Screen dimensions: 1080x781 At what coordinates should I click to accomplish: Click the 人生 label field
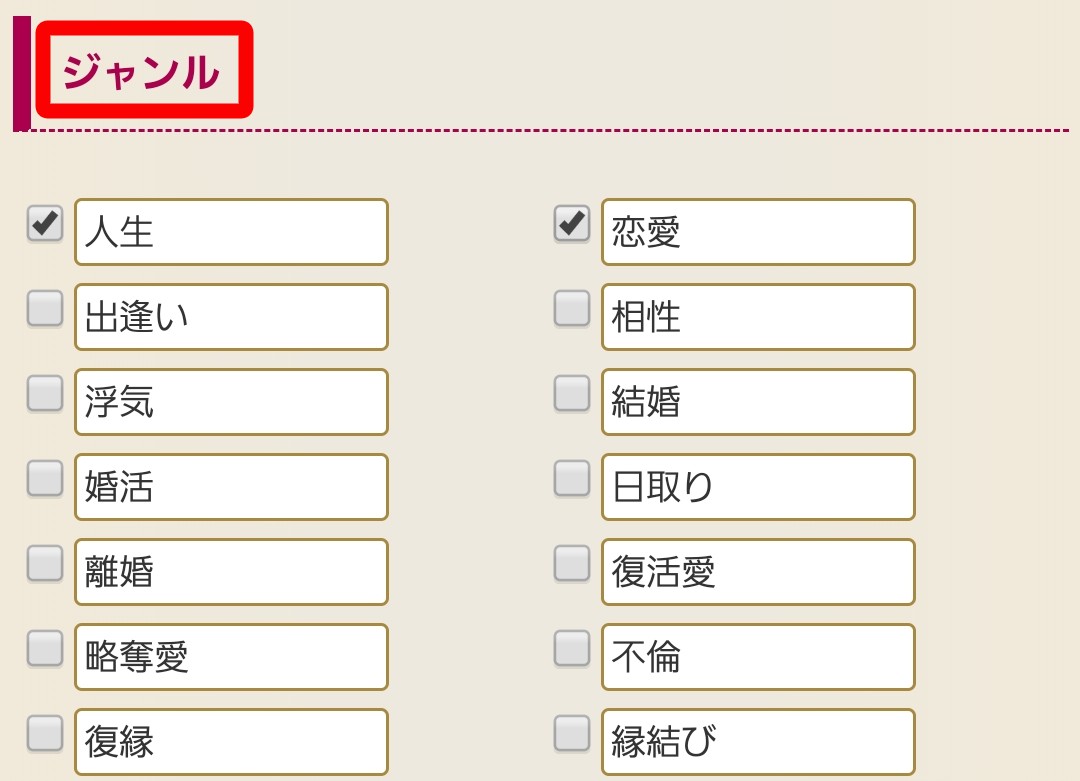(231, 232)
